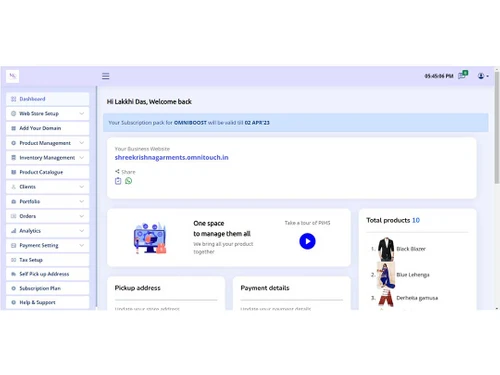Open the Dashboard menu item

pos(48,99)
